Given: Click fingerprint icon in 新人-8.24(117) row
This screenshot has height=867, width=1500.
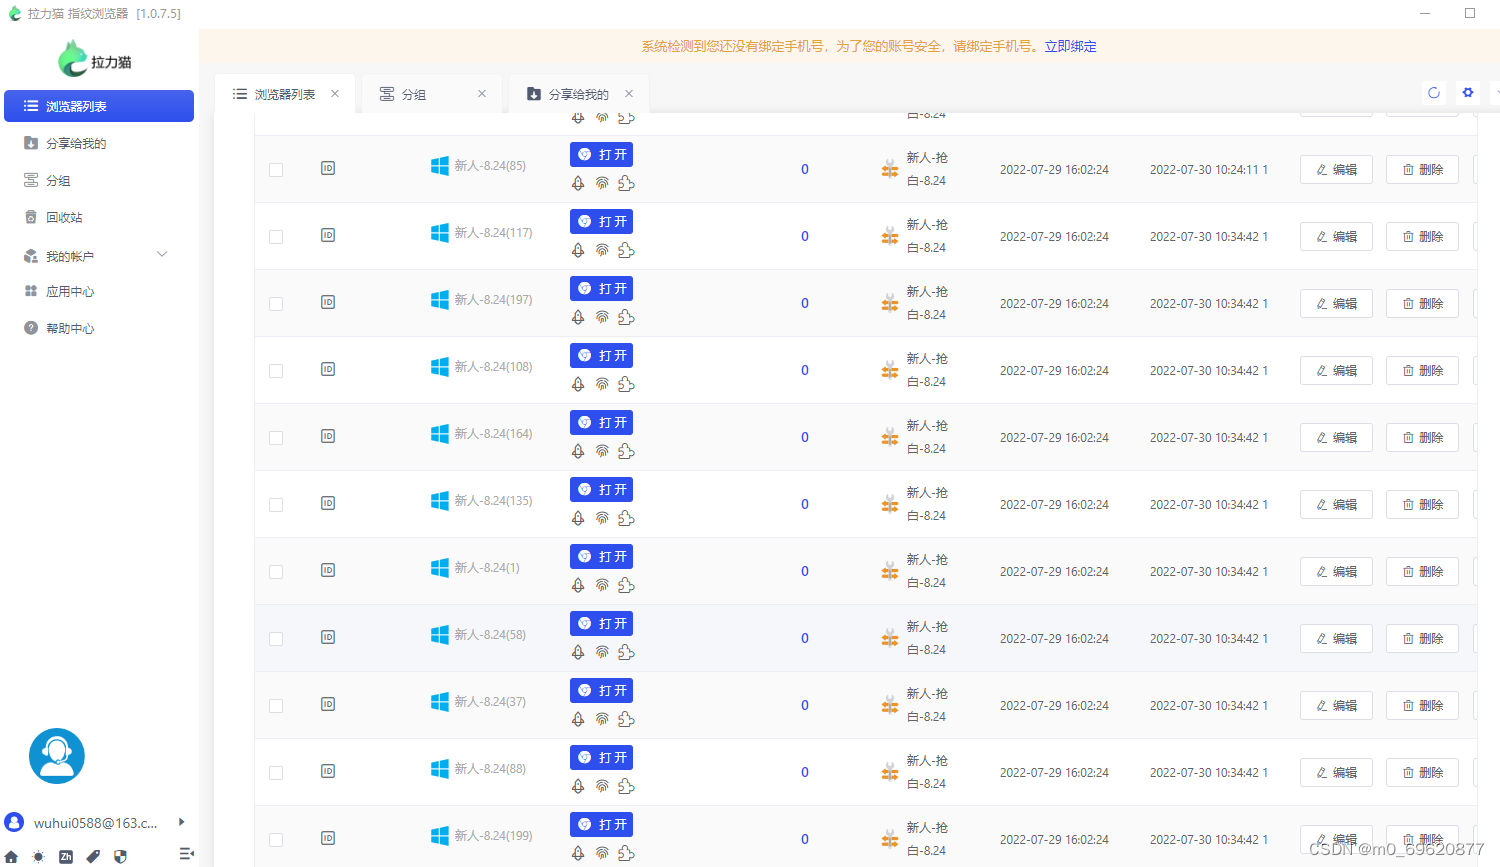Looking at the screenshot, I should click(x=602, y=250).
